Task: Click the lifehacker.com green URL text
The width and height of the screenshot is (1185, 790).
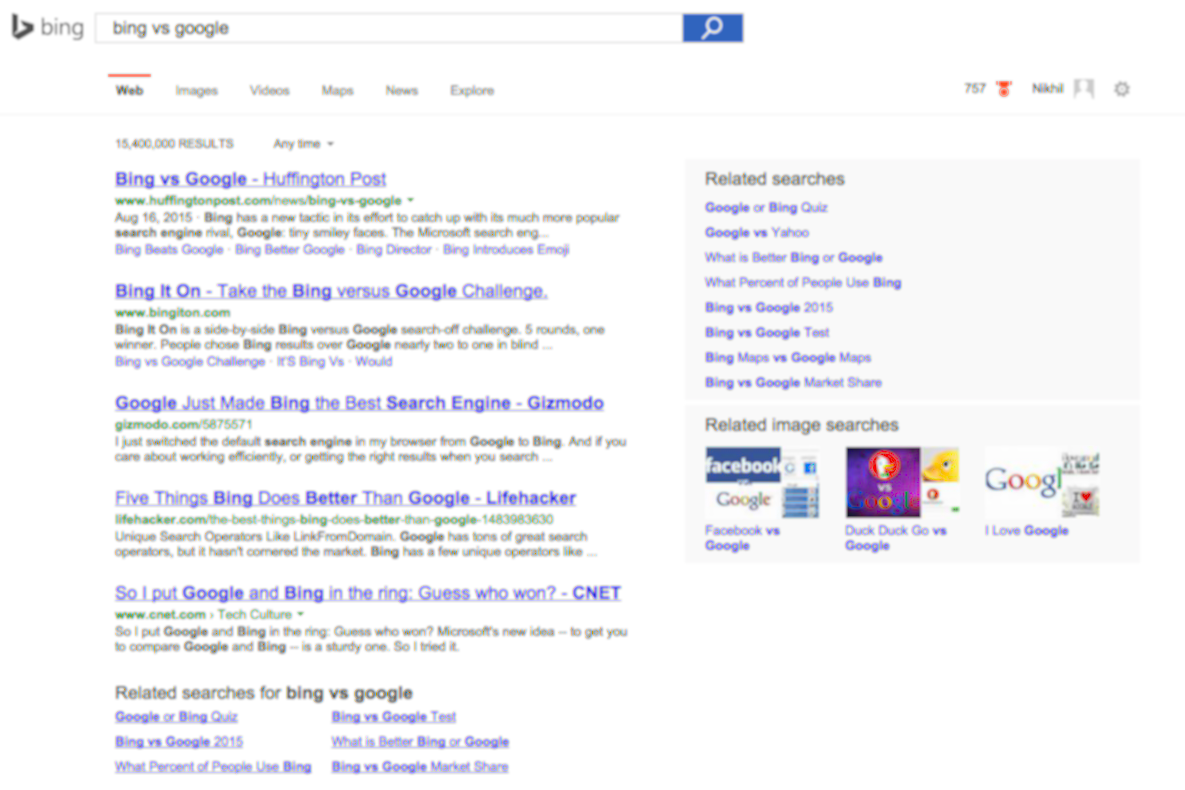Action: pos(334,519)
